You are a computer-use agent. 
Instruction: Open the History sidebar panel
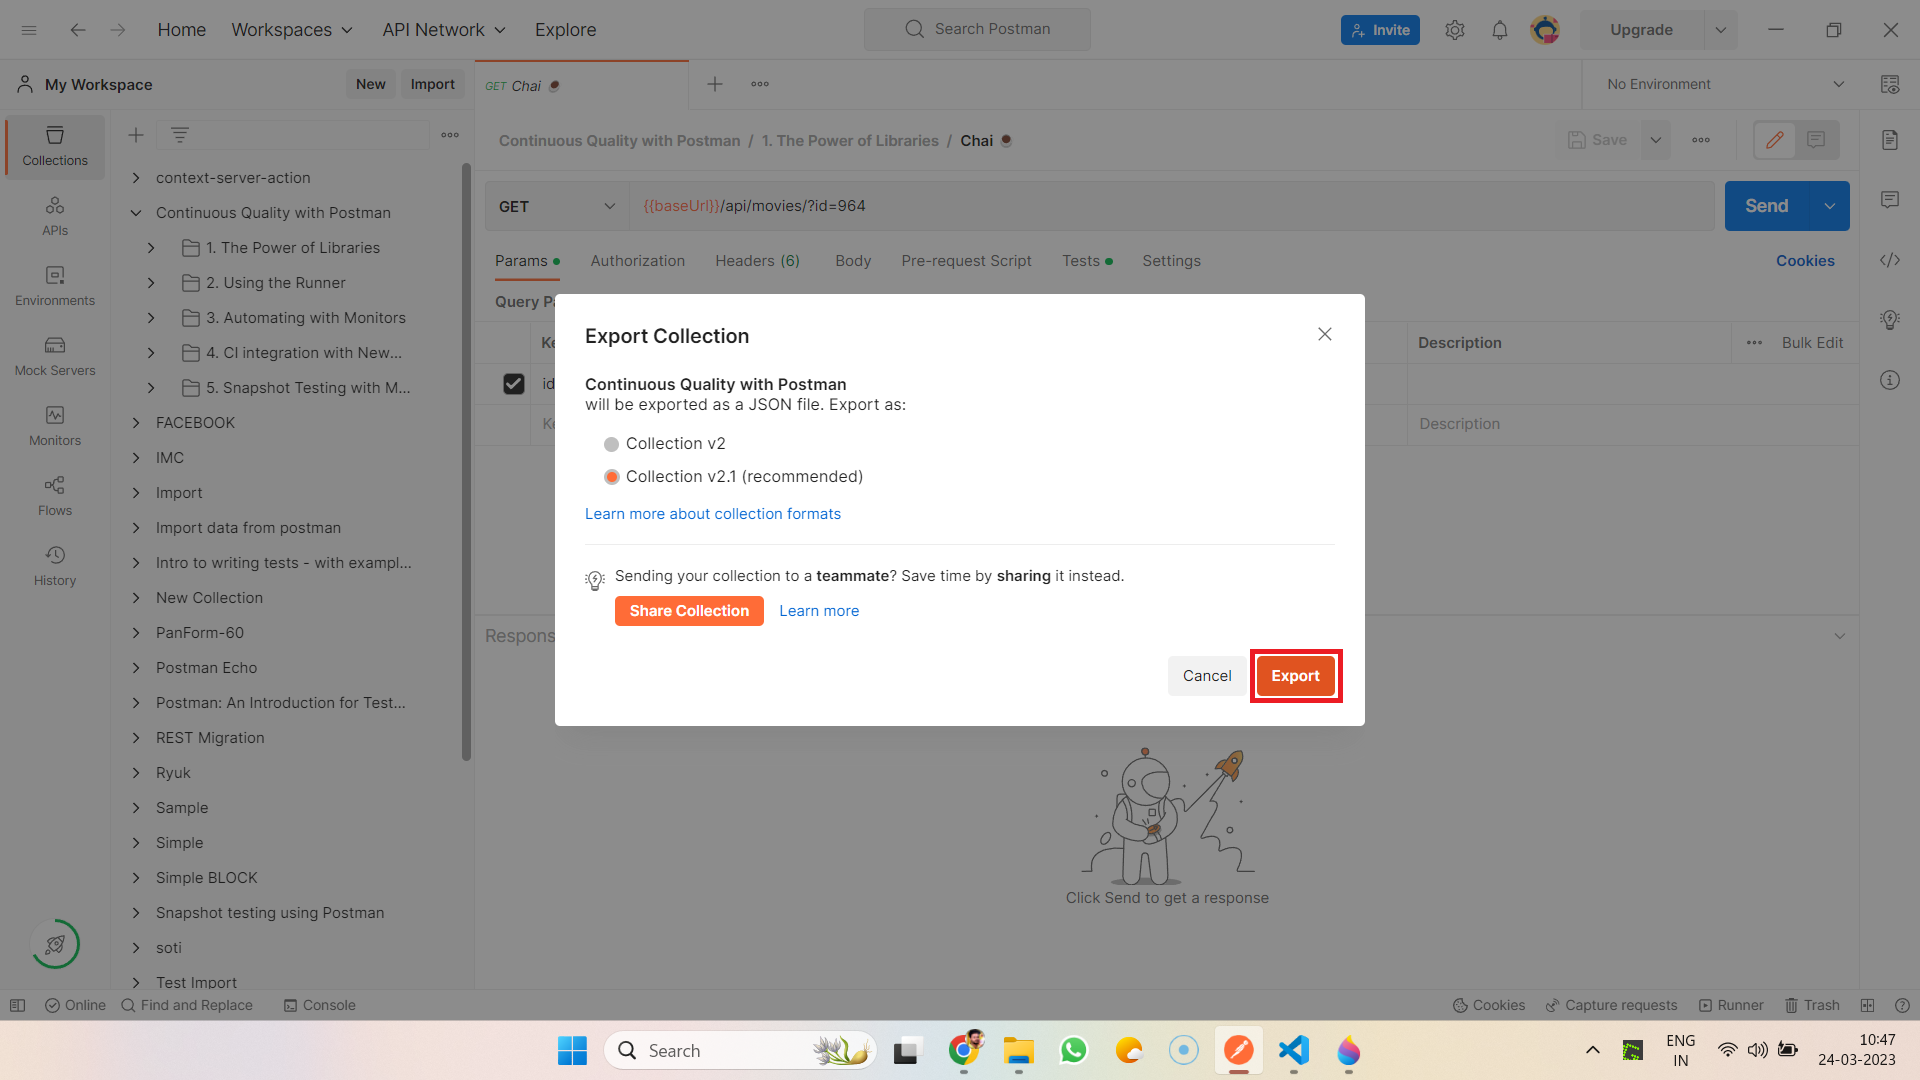(55, 566)
